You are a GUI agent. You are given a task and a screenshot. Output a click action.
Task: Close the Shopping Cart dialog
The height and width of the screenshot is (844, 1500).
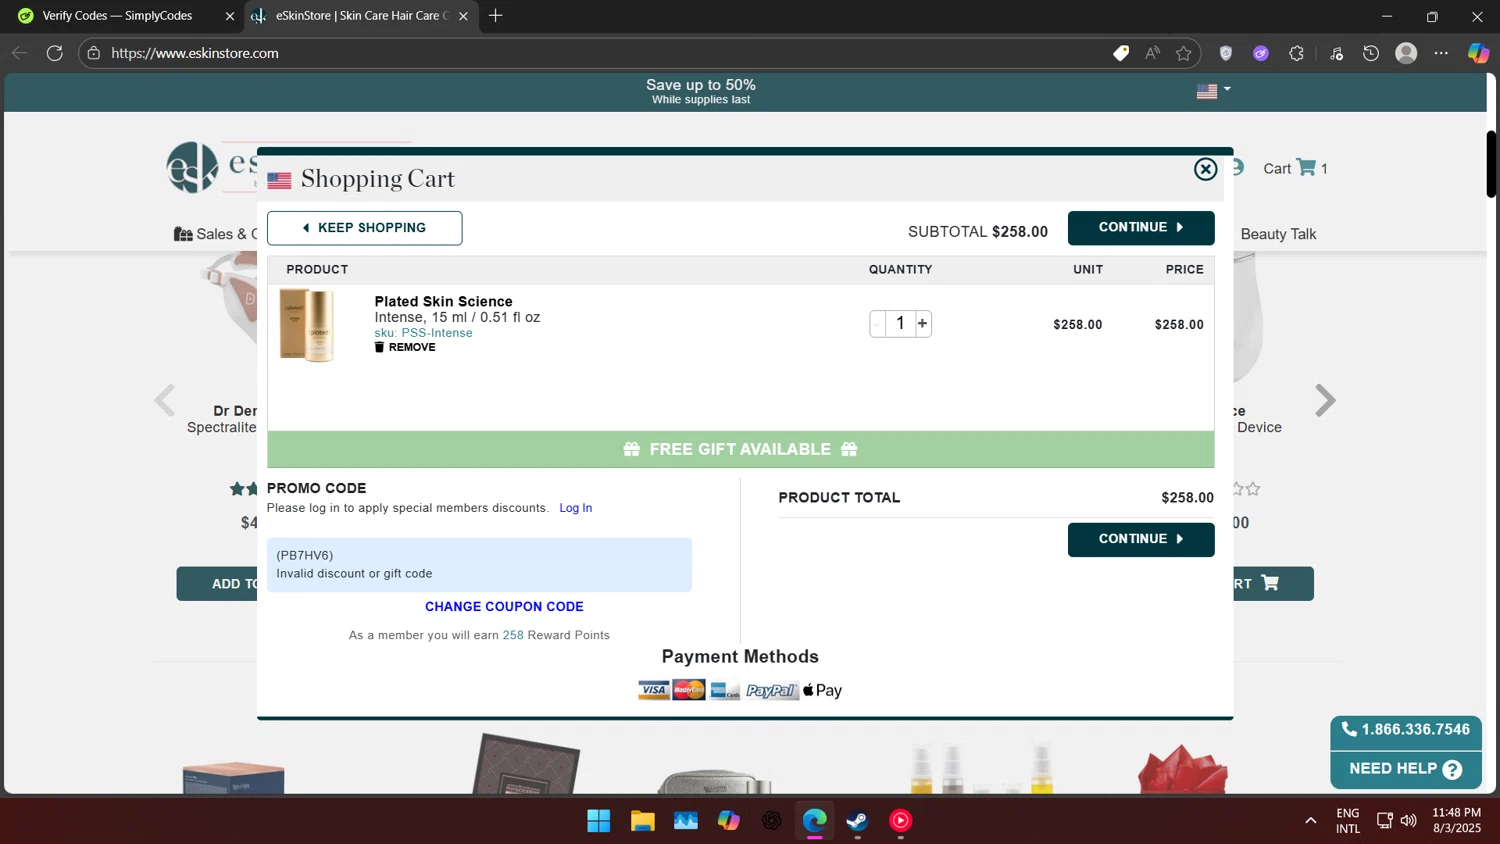tap(1205, 169)
